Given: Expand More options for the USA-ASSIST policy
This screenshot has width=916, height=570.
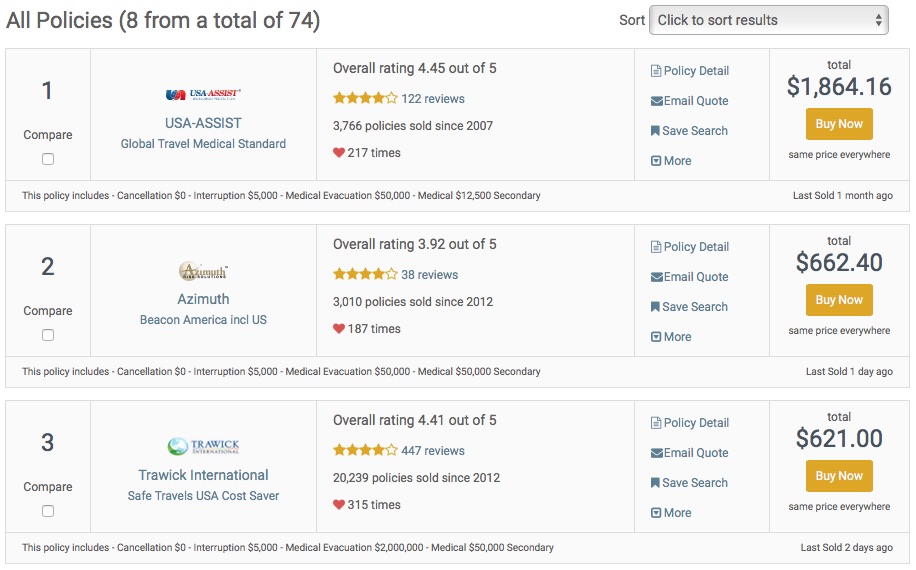Looking at the screenshot, I should click(671, 161).
